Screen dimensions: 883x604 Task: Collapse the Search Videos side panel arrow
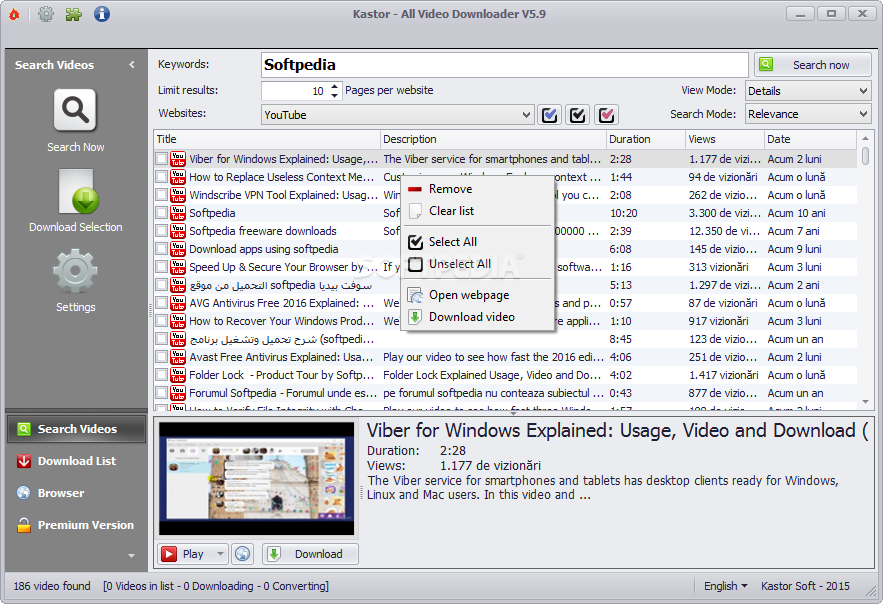pyautogui.click(x=132, y=65)
